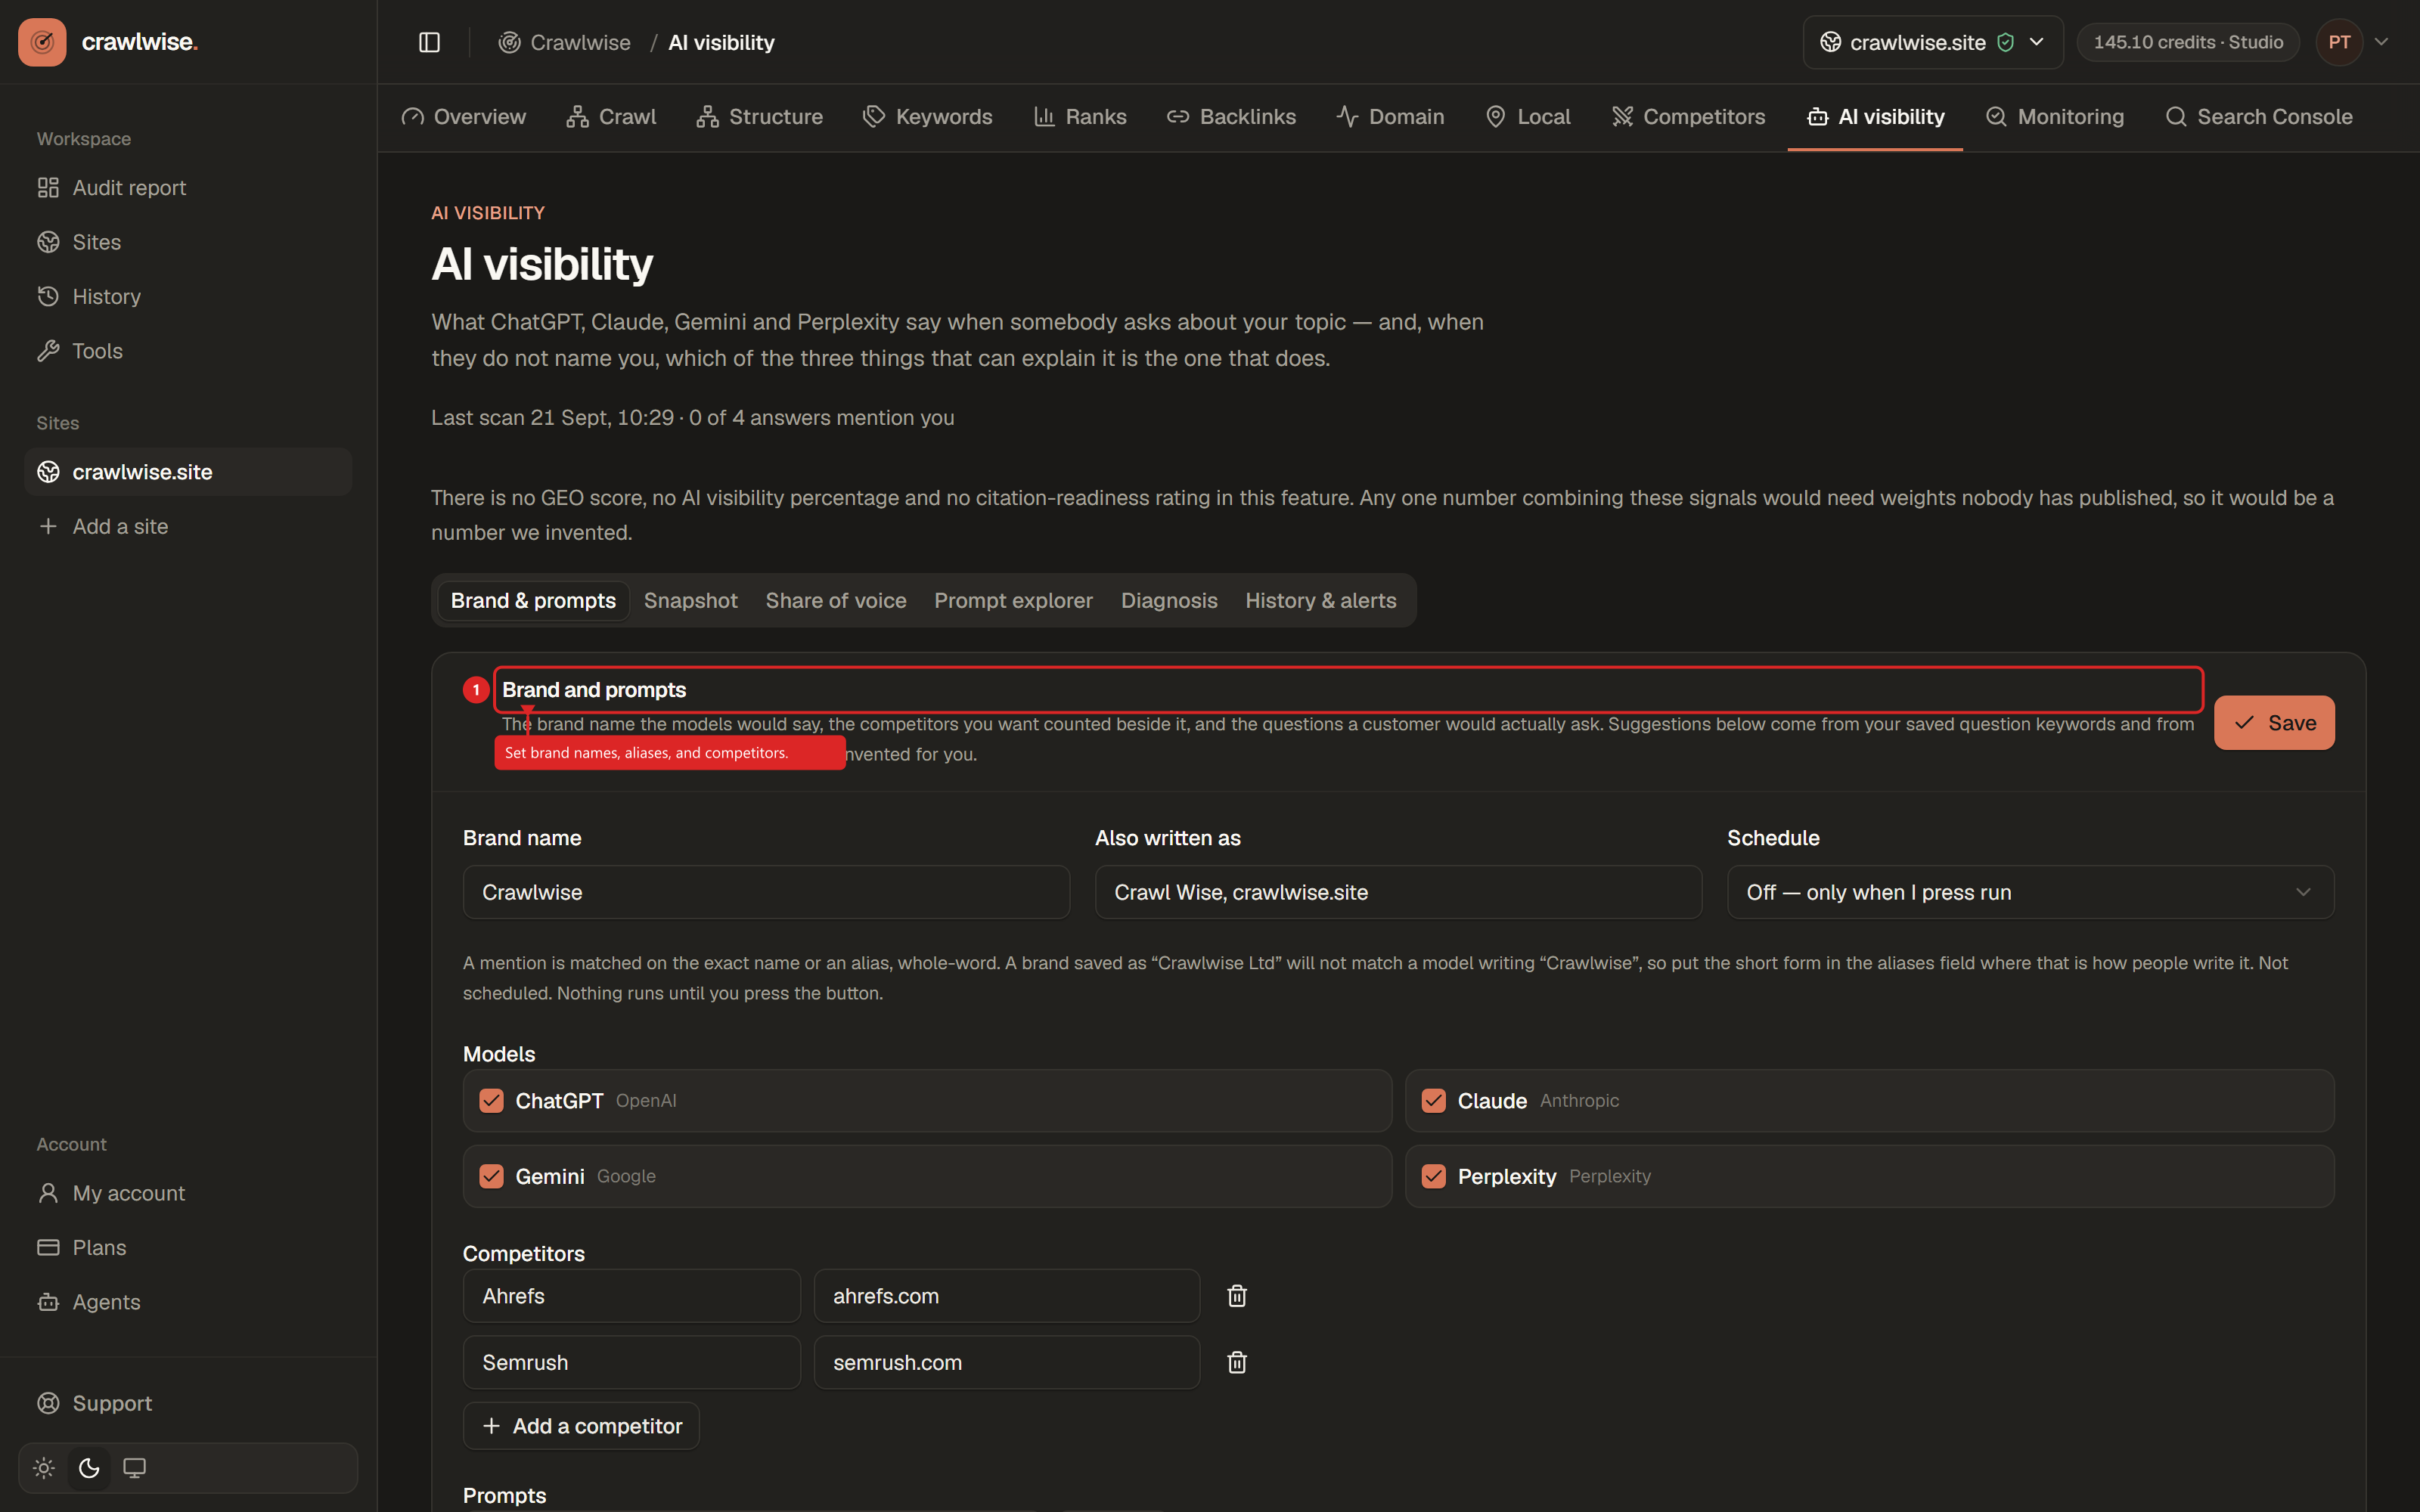
Task: Open the Schedule dropdown
Action: 2030,892
